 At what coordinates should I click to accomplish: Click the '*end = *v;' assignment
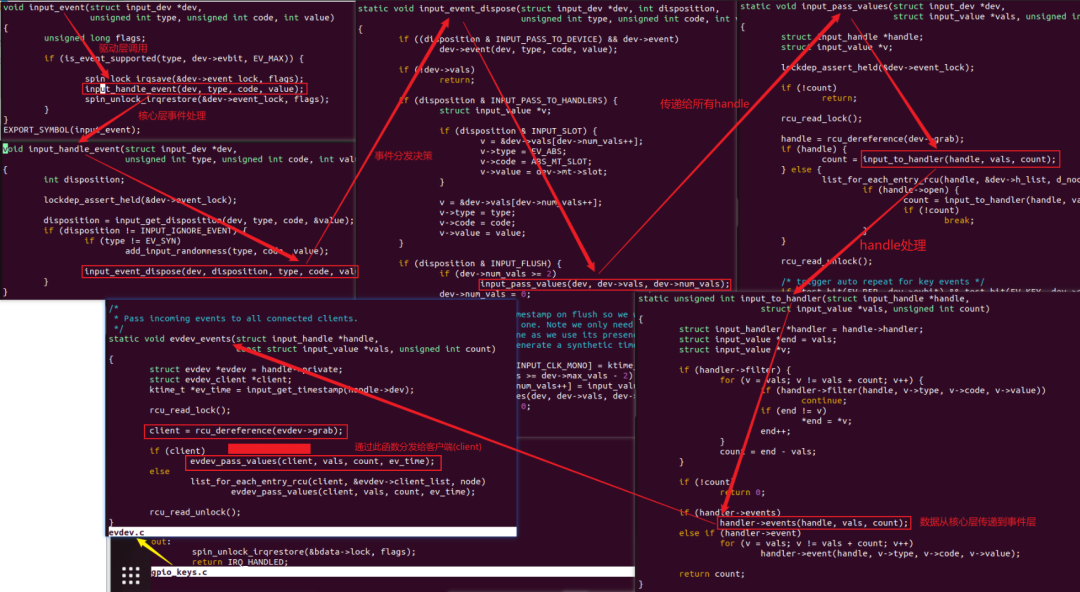tap(827, 421)
